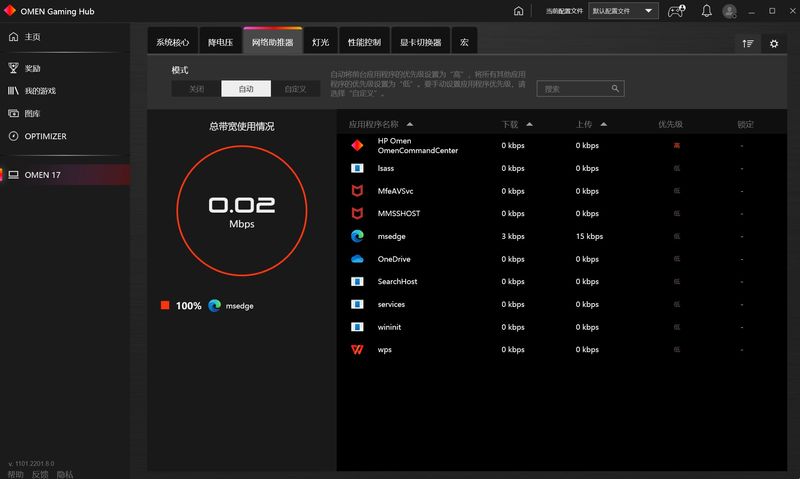Viewport: 800px width, 479px height.
Task: Sort by 上传 column arrow
Action: point(605,124)
